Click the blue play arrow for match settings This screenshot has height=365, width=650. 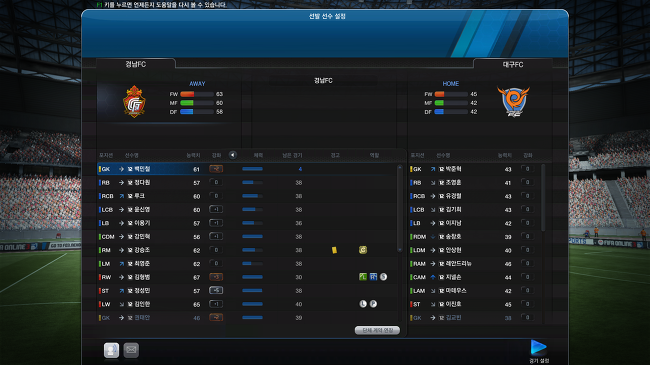[538, 347]
